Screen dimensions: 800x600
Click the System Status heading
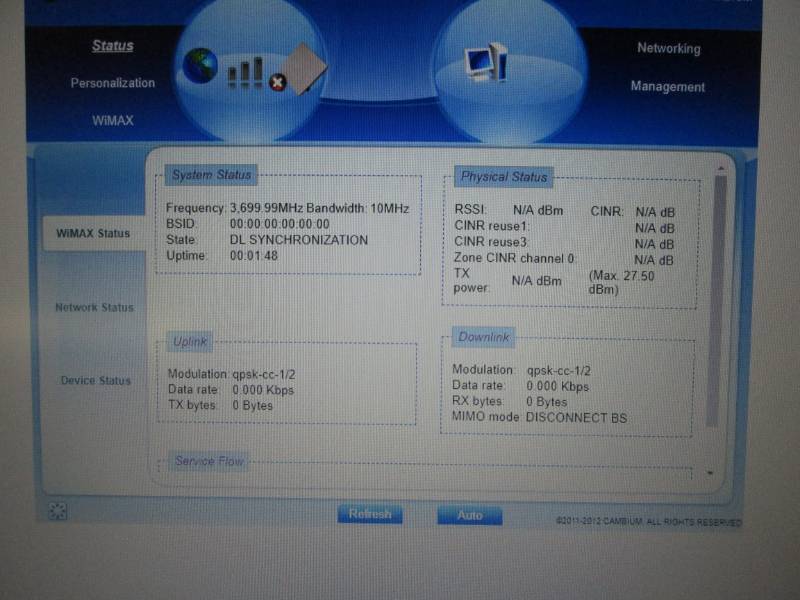pyautogui.click(x=211, y=175)
